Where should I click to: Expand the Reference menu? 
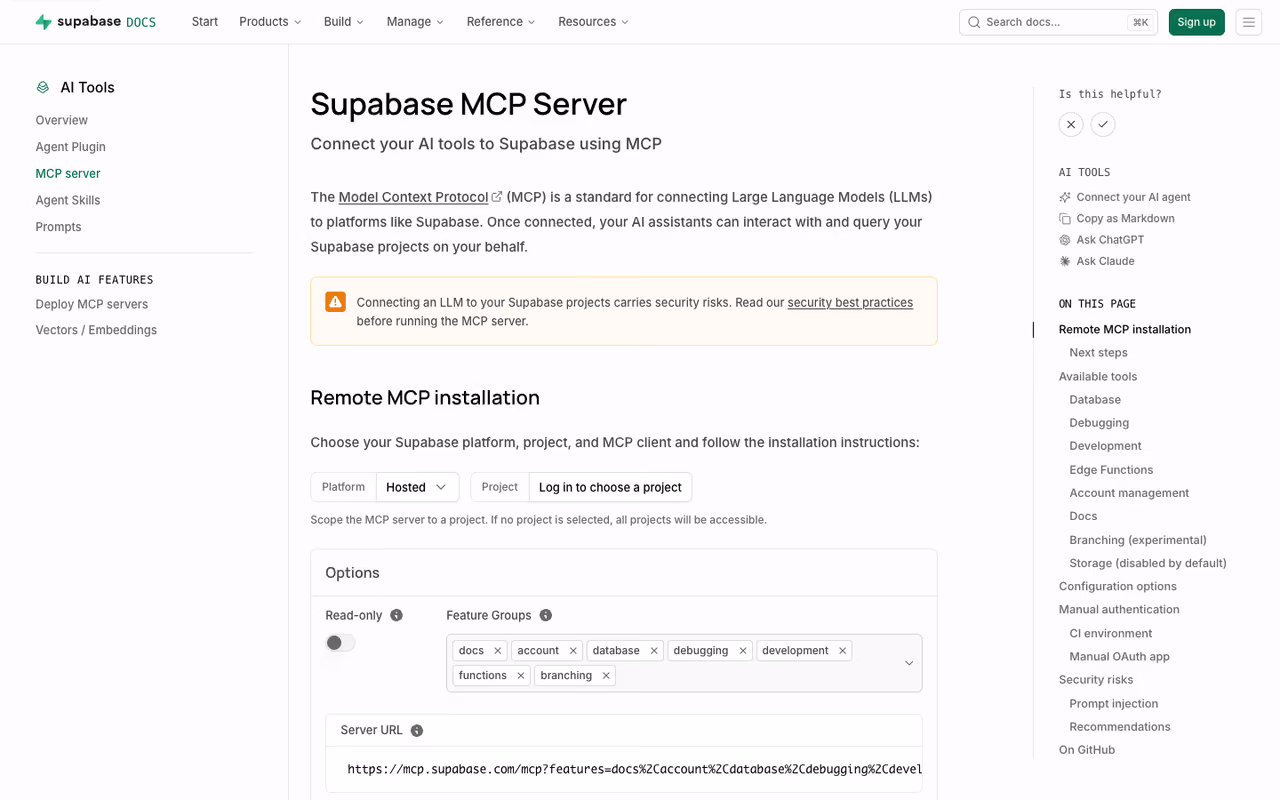pos(501,22)
